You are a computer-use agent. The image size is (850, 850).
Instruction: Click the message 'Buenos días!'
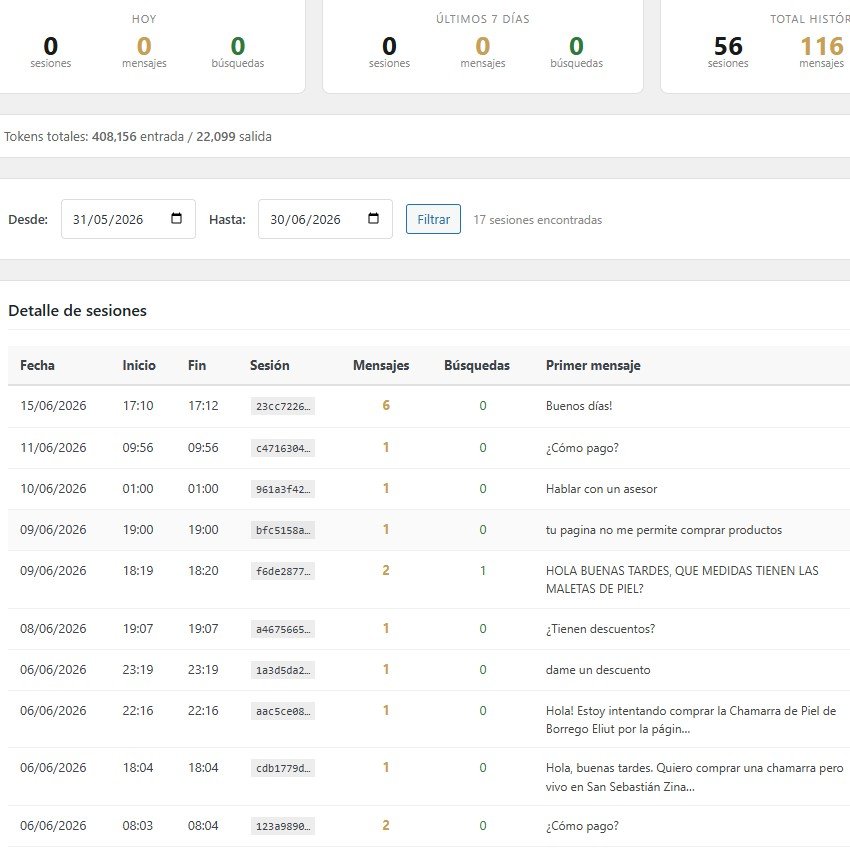click(x=579, y=406)
